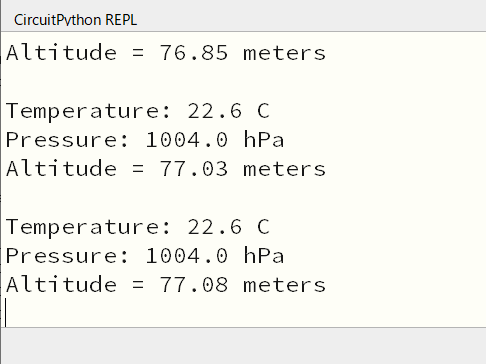Click the Altitude = 76.85 meters line

(166, 53)
